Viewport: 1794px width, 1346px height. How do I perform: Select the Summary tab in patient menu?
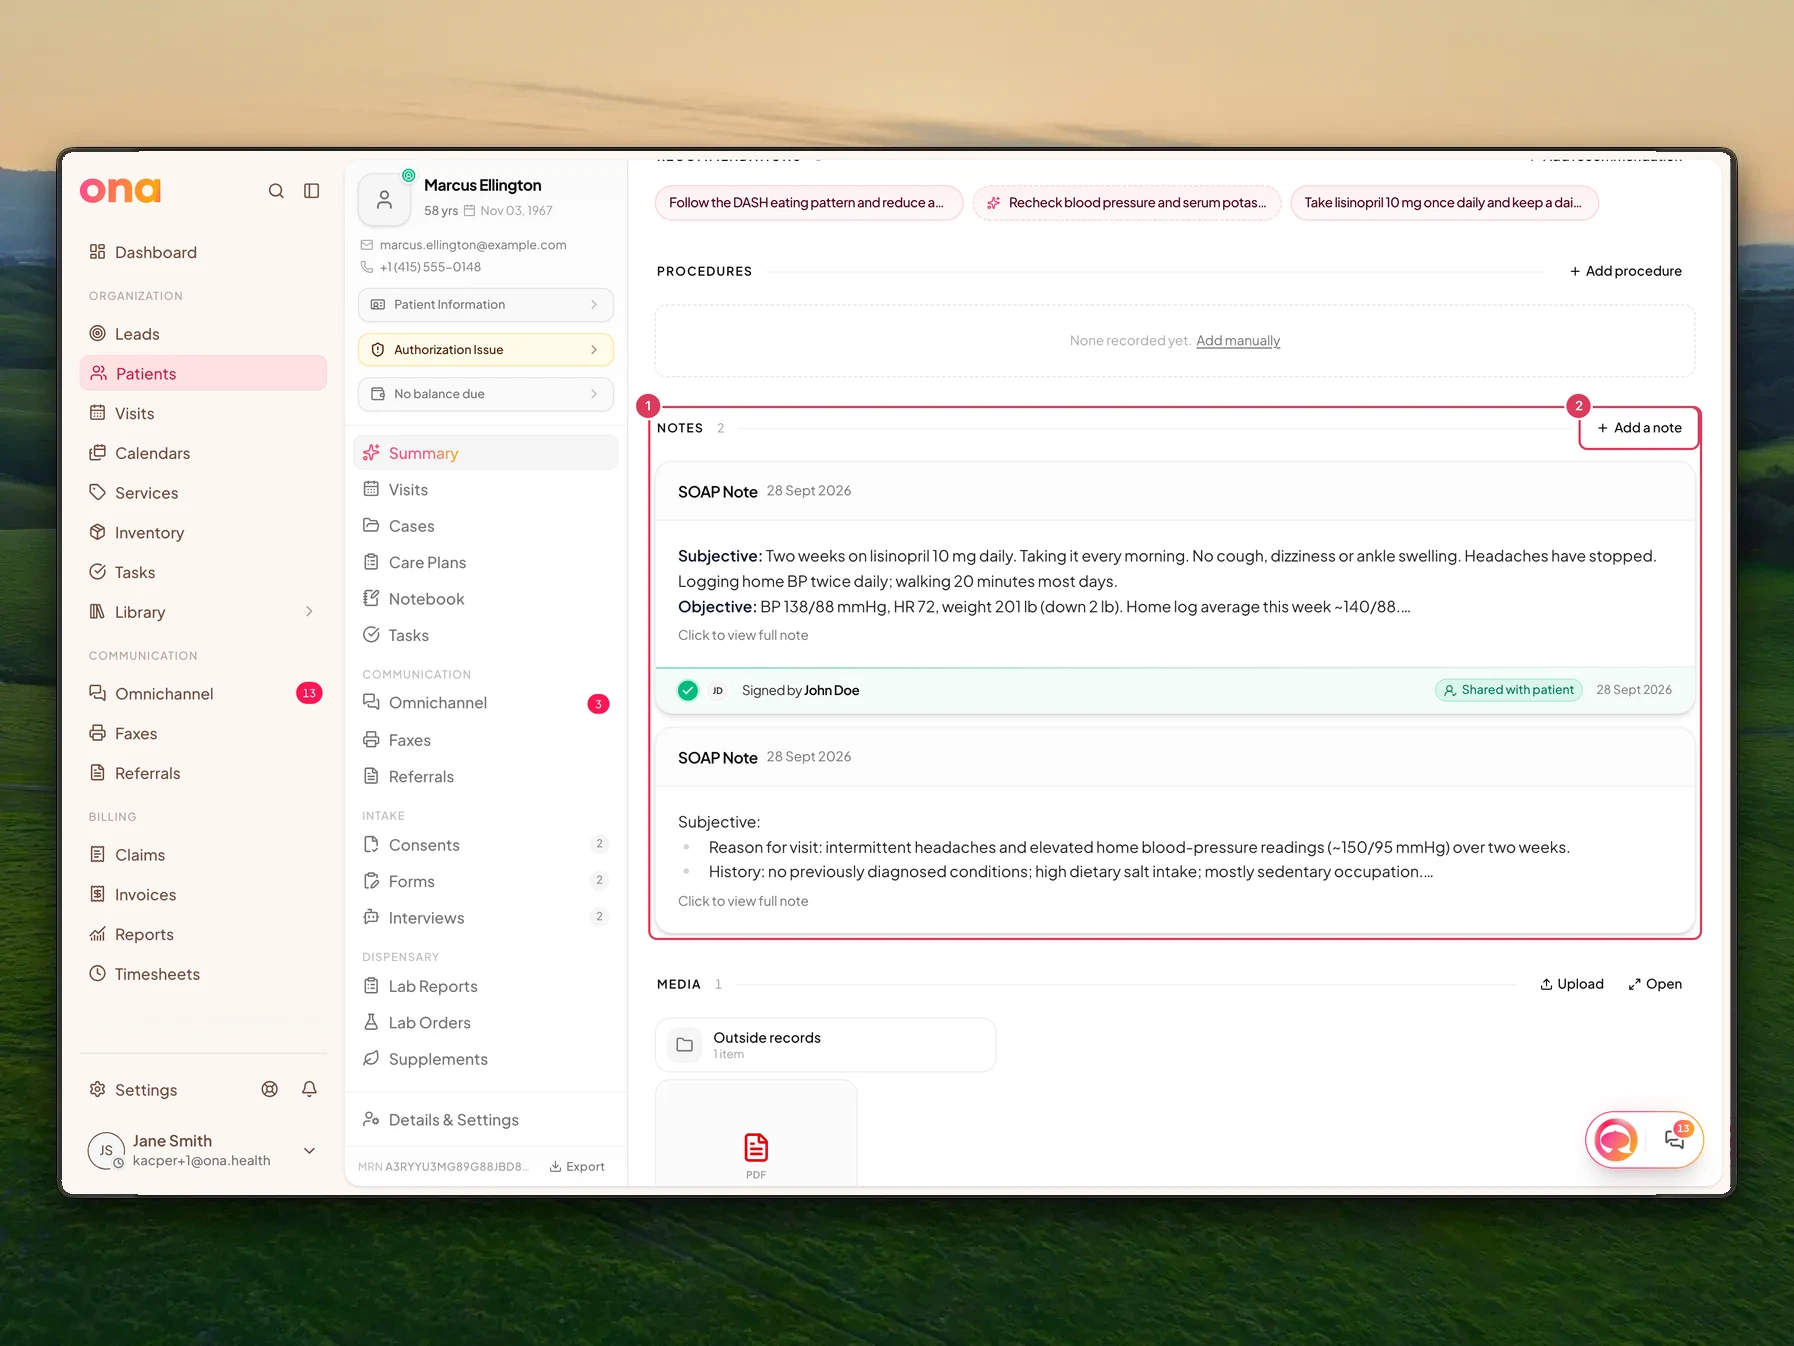[486, 453]
